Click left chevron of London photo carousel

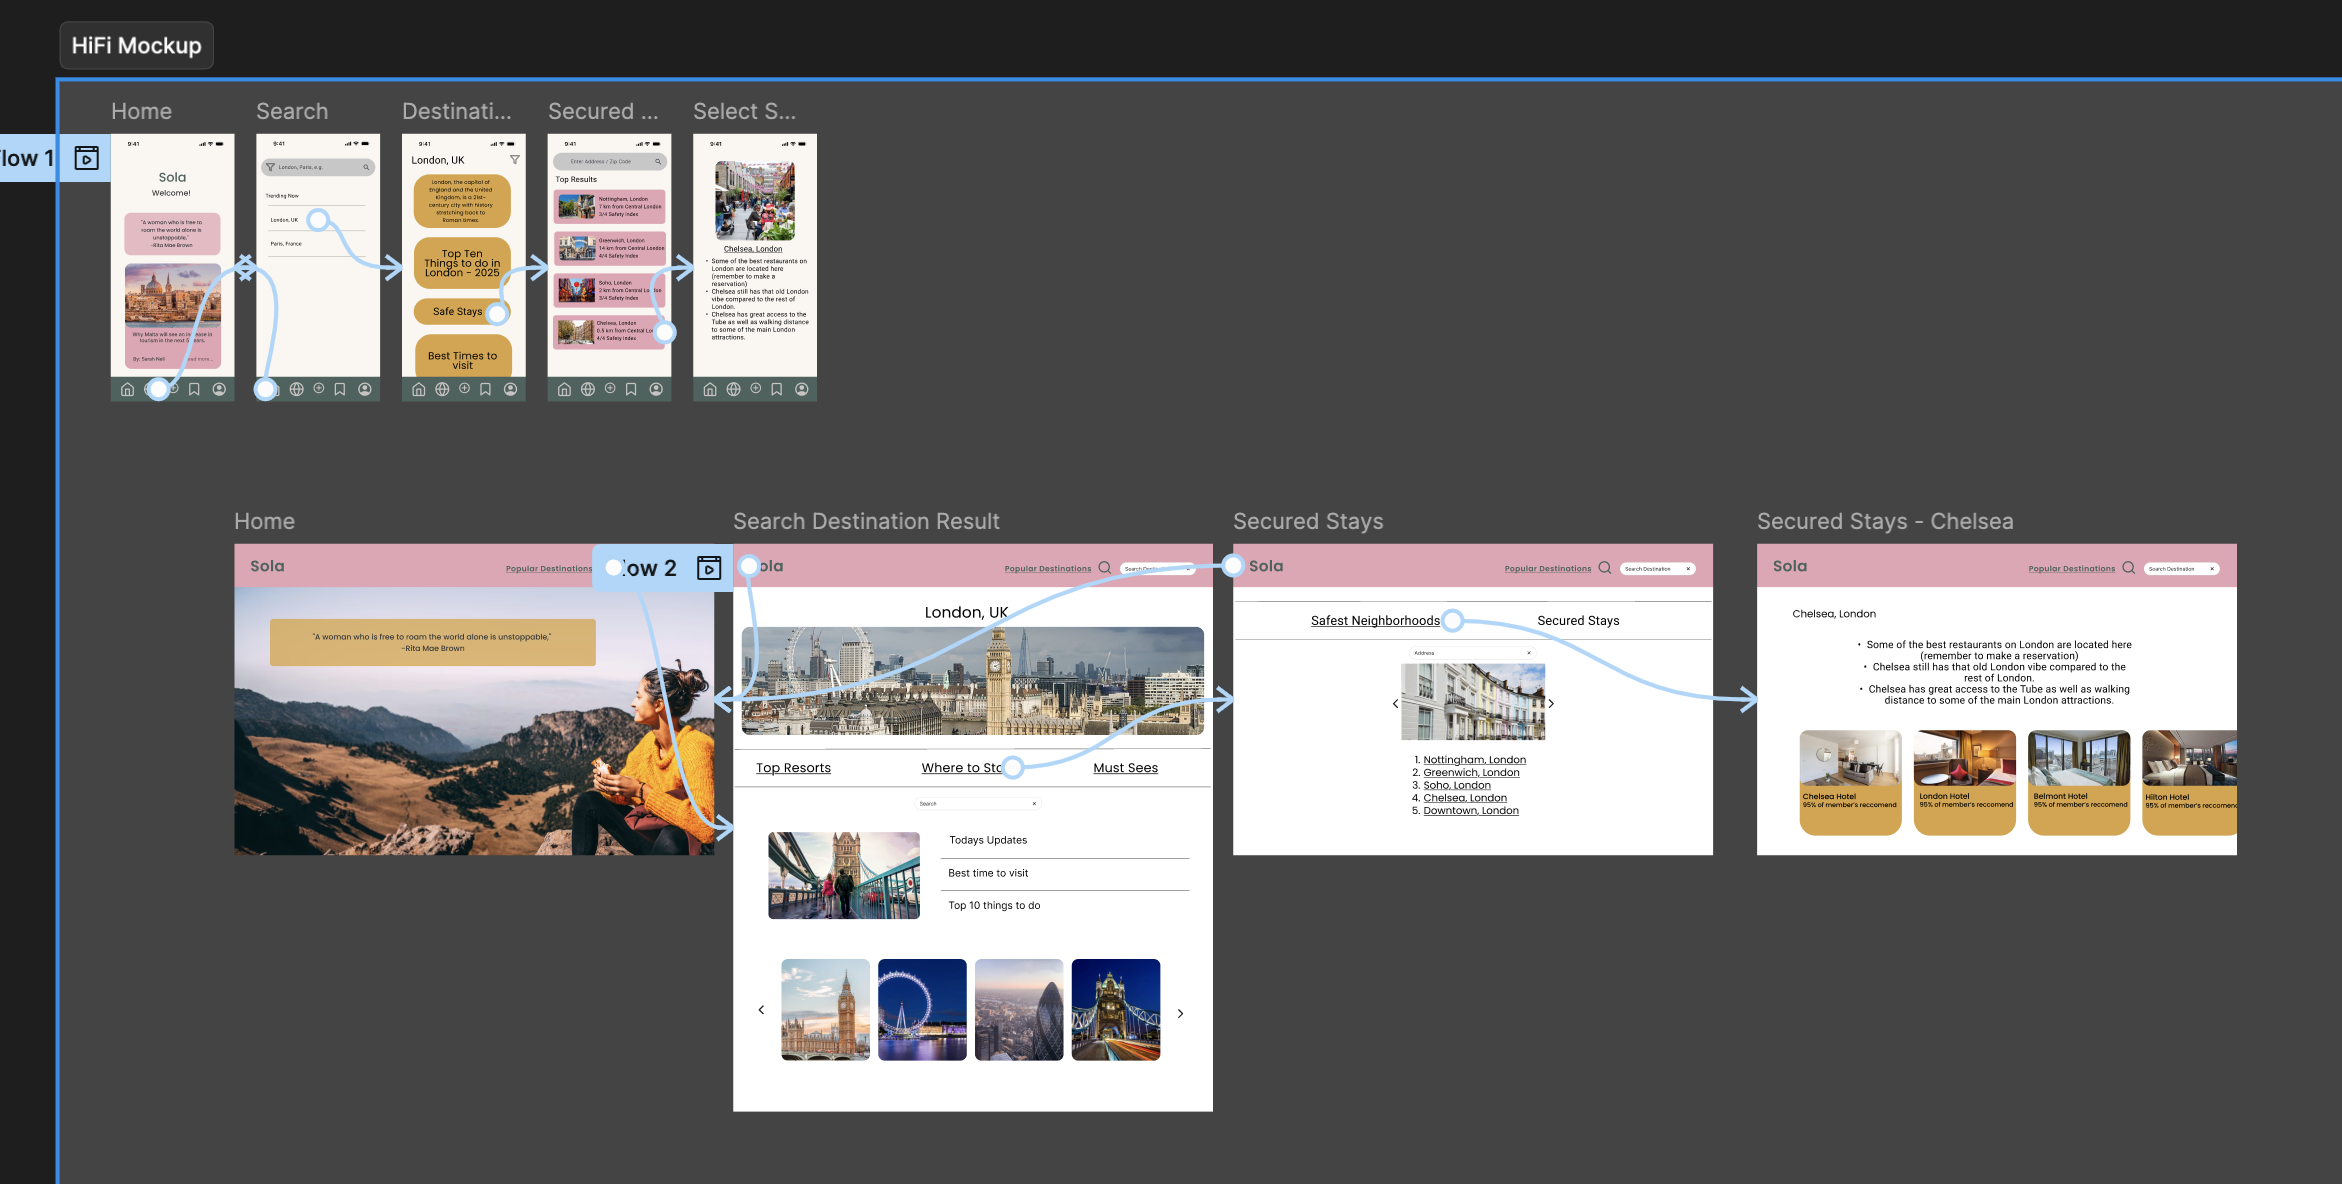pos(761,1010)
